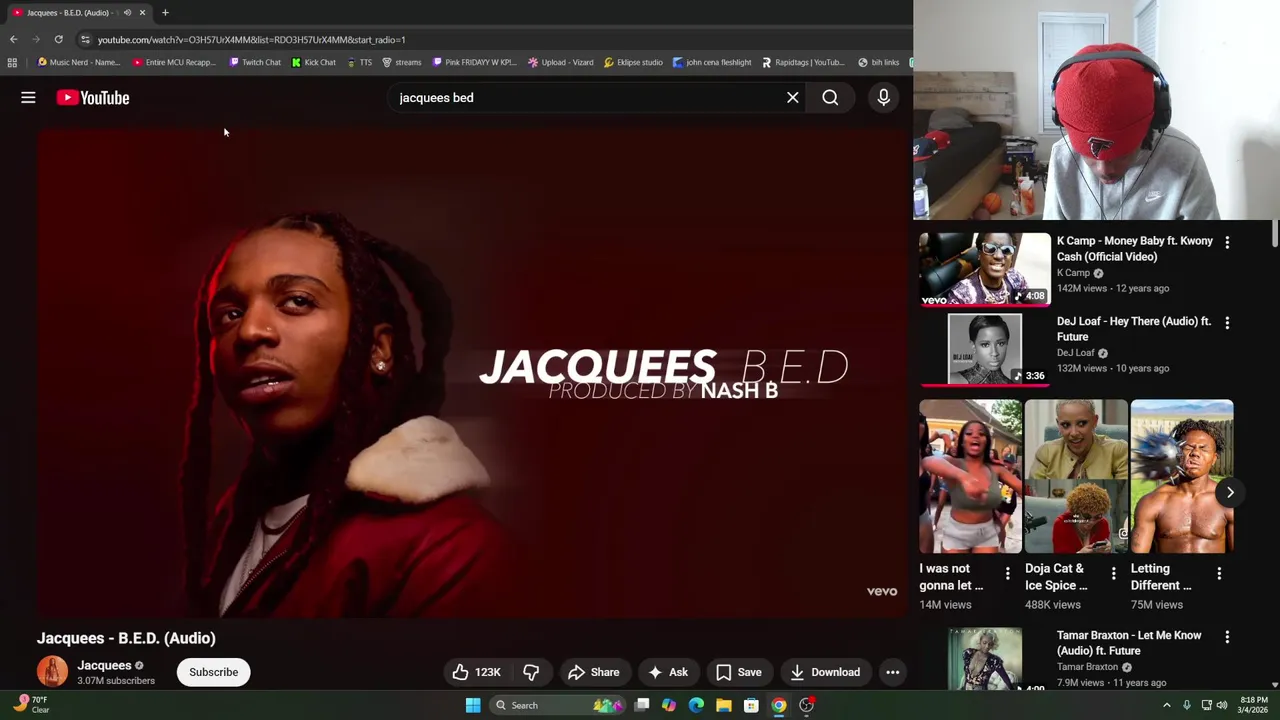Image resolution: width=1280 pixels, height=720 pixels.
Task: Dislike the video with the thumbs-down
Action: [531, 672]
